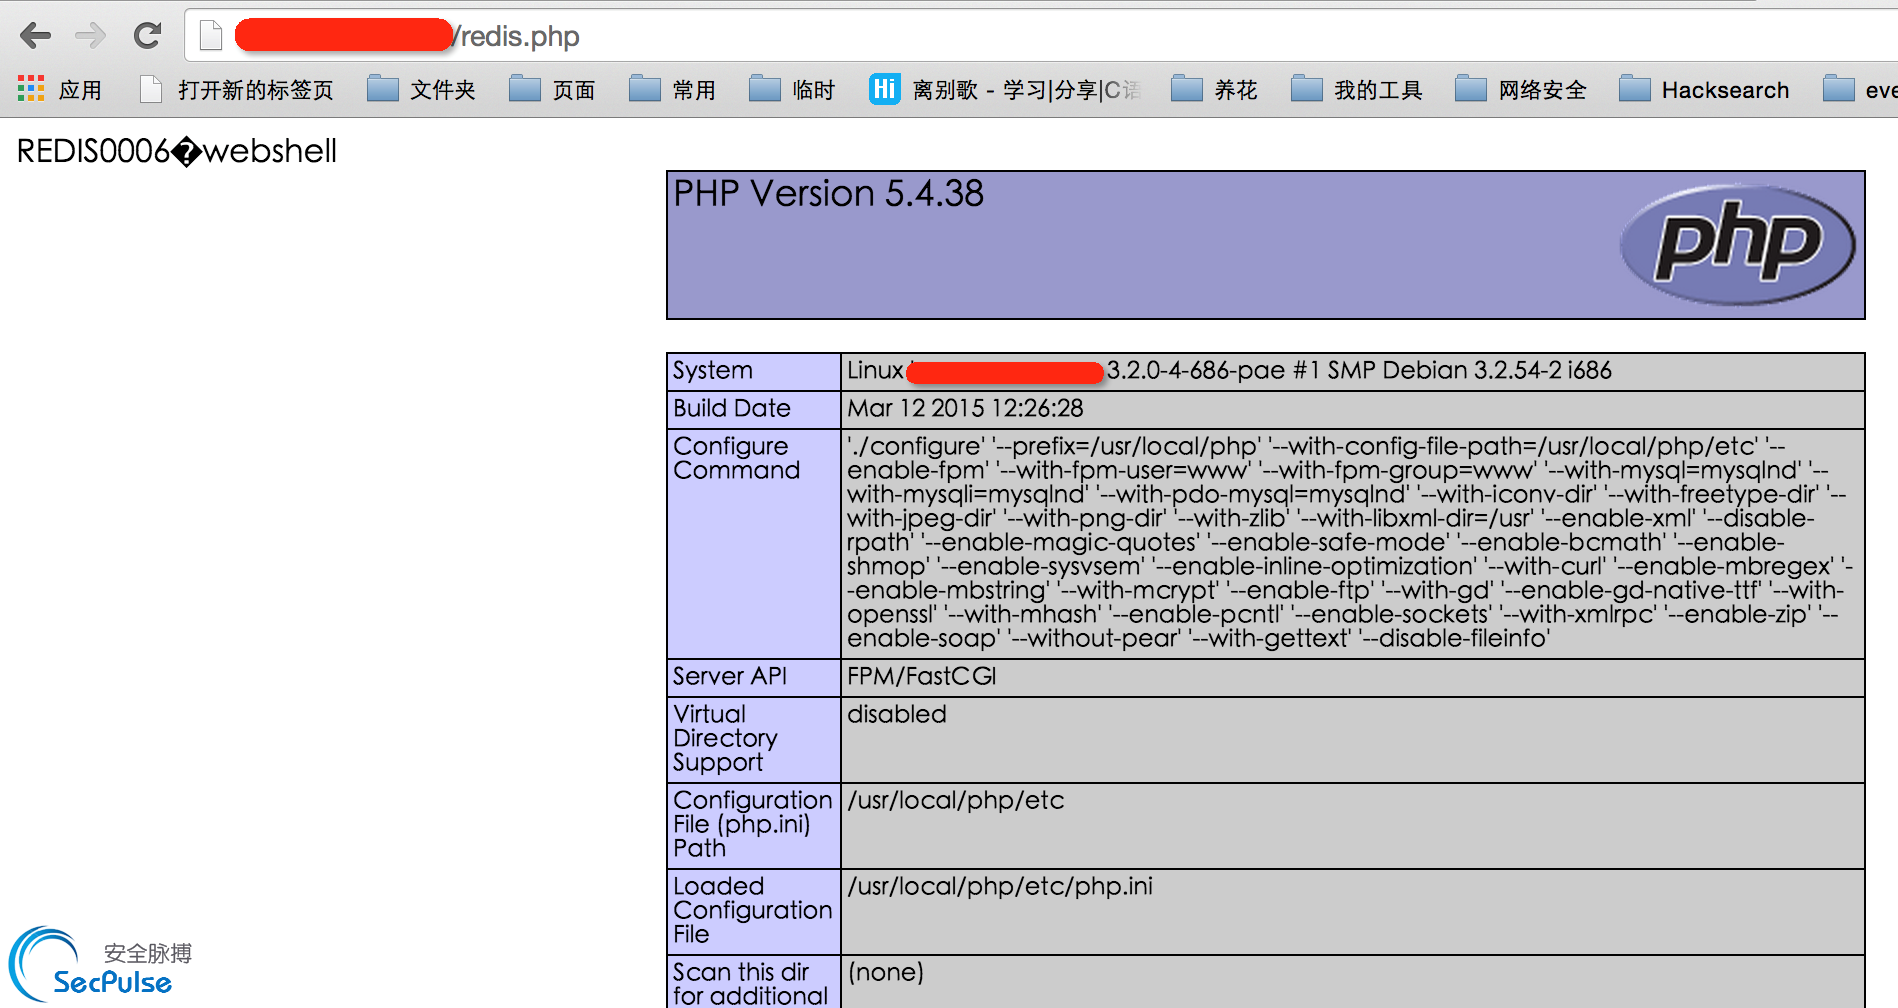Open the 临时 bookmark folder
The height and width of the screenshot is (1008, 1898).
(x=792, y=90)
